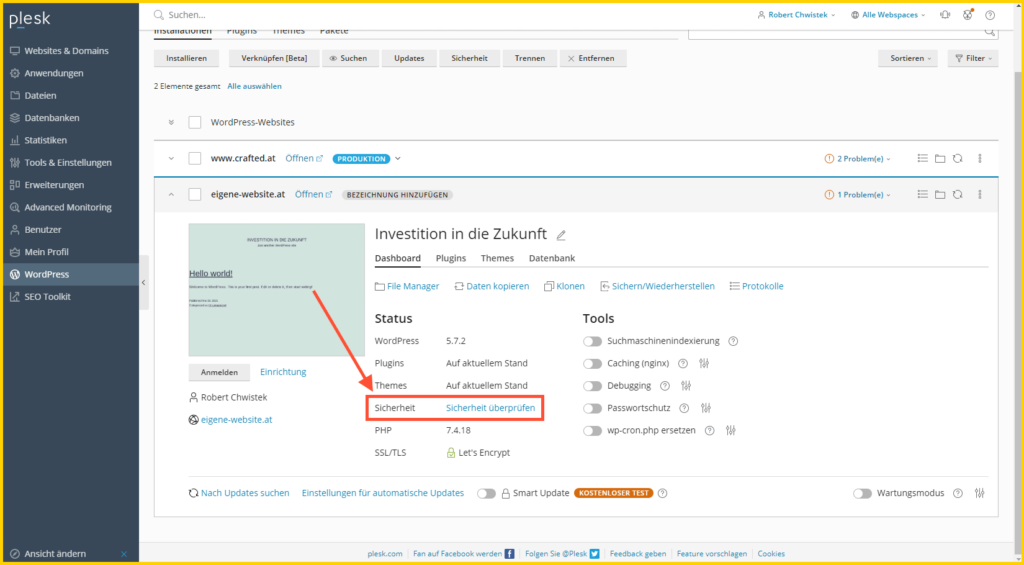
Task: Open the Sortieren dropdown
Action: [x=908, y=58]
